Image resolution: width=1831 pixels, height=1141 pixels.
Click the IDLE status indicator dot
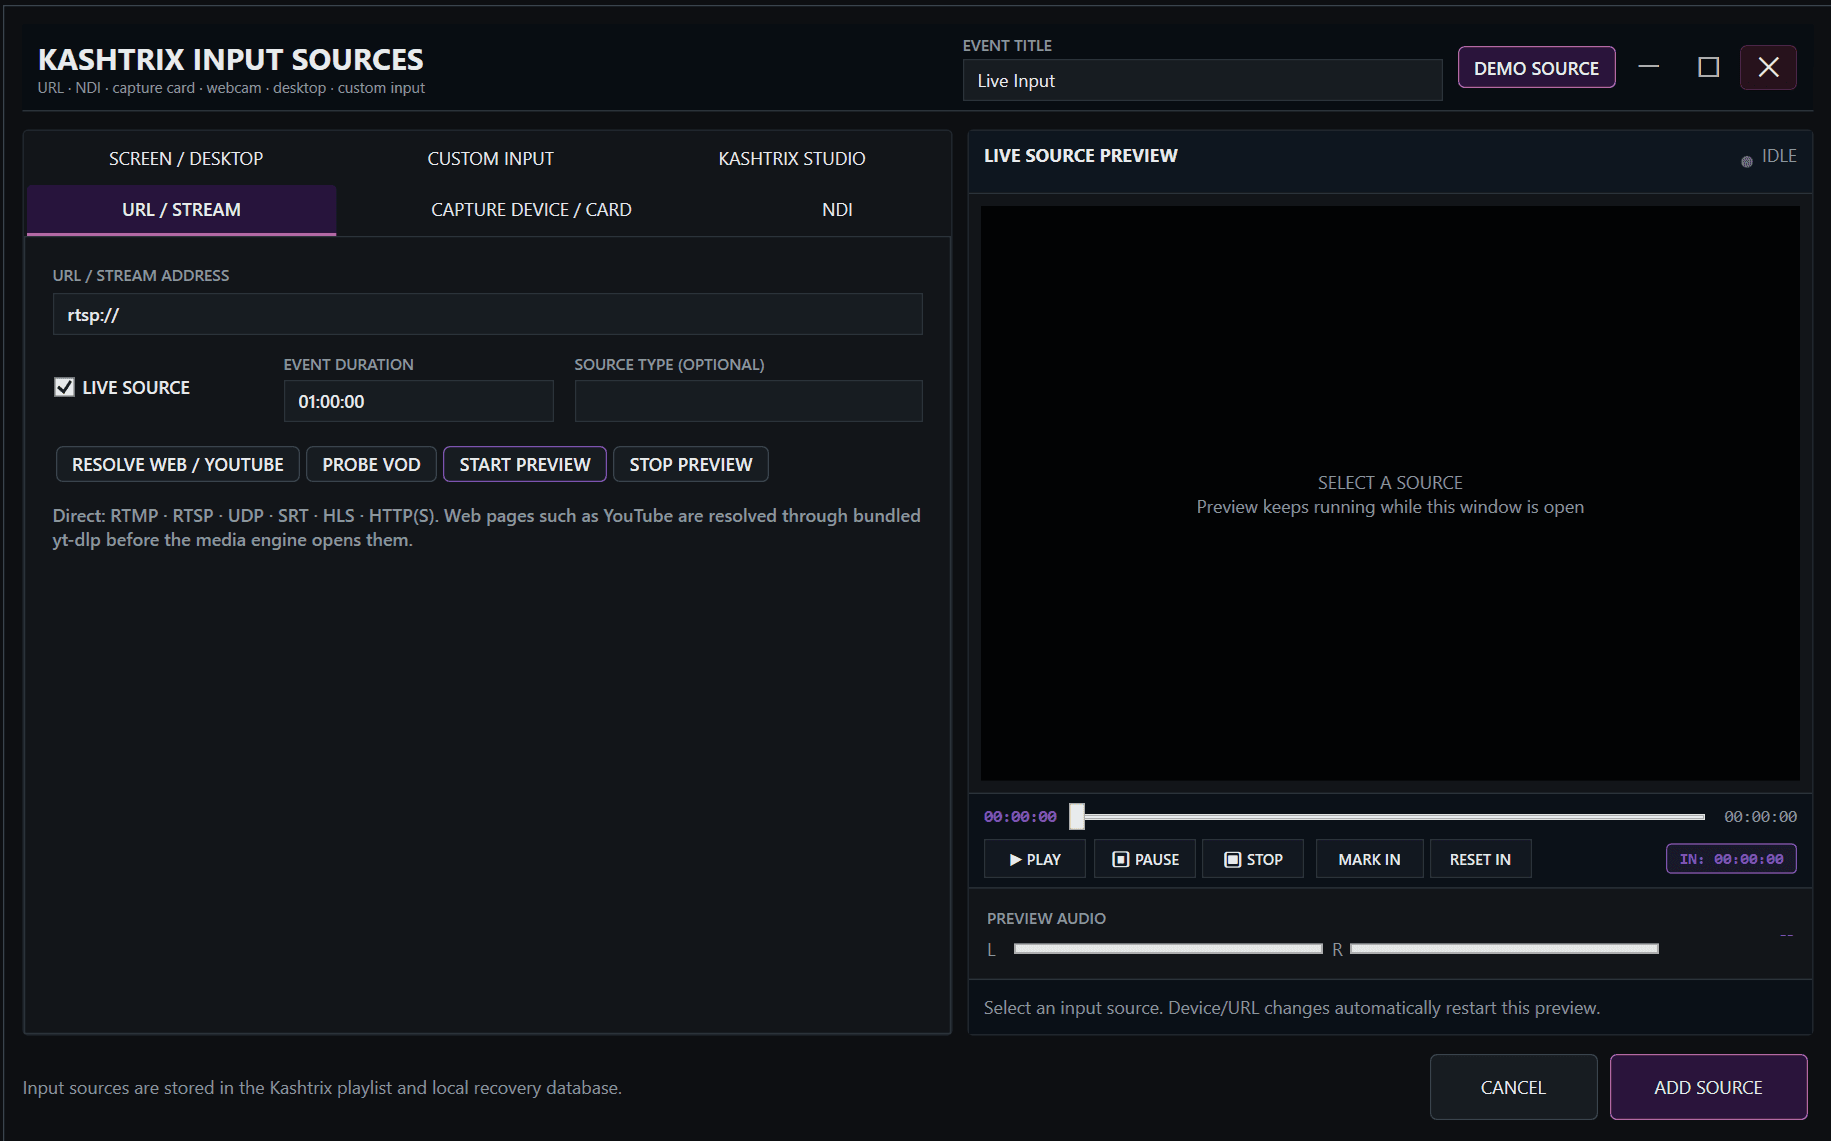(1747, 161)
